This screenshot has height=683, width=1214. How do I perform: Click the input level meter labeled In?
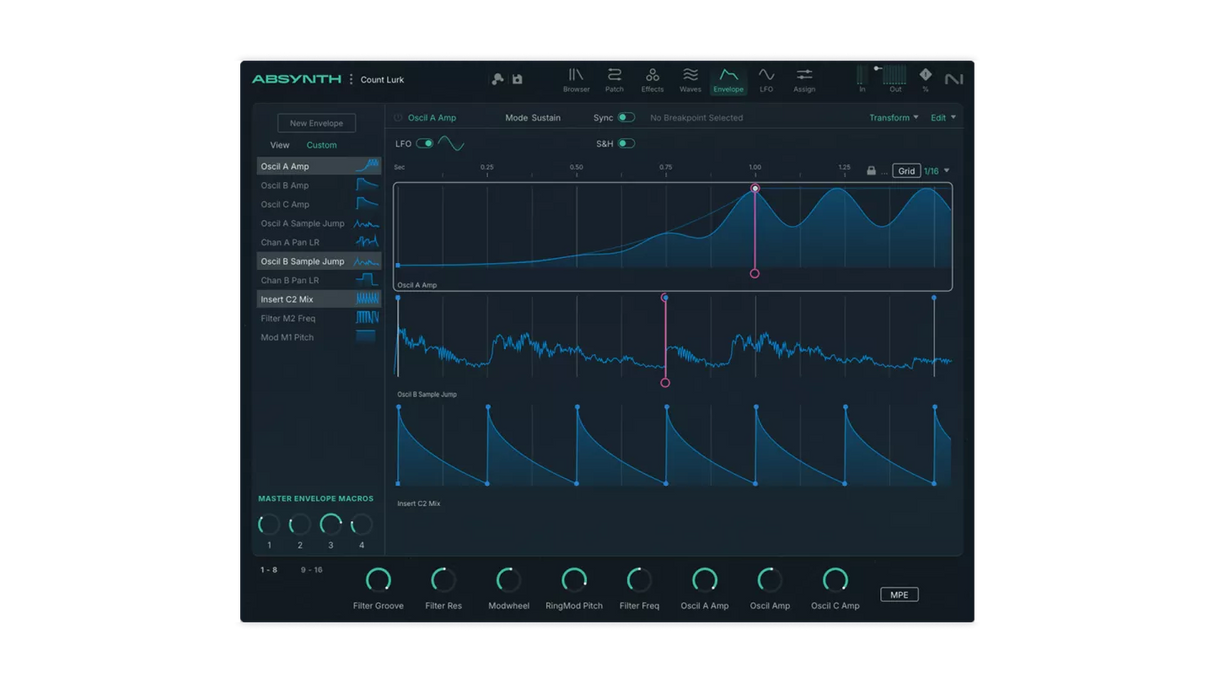(x=861, y=78)
